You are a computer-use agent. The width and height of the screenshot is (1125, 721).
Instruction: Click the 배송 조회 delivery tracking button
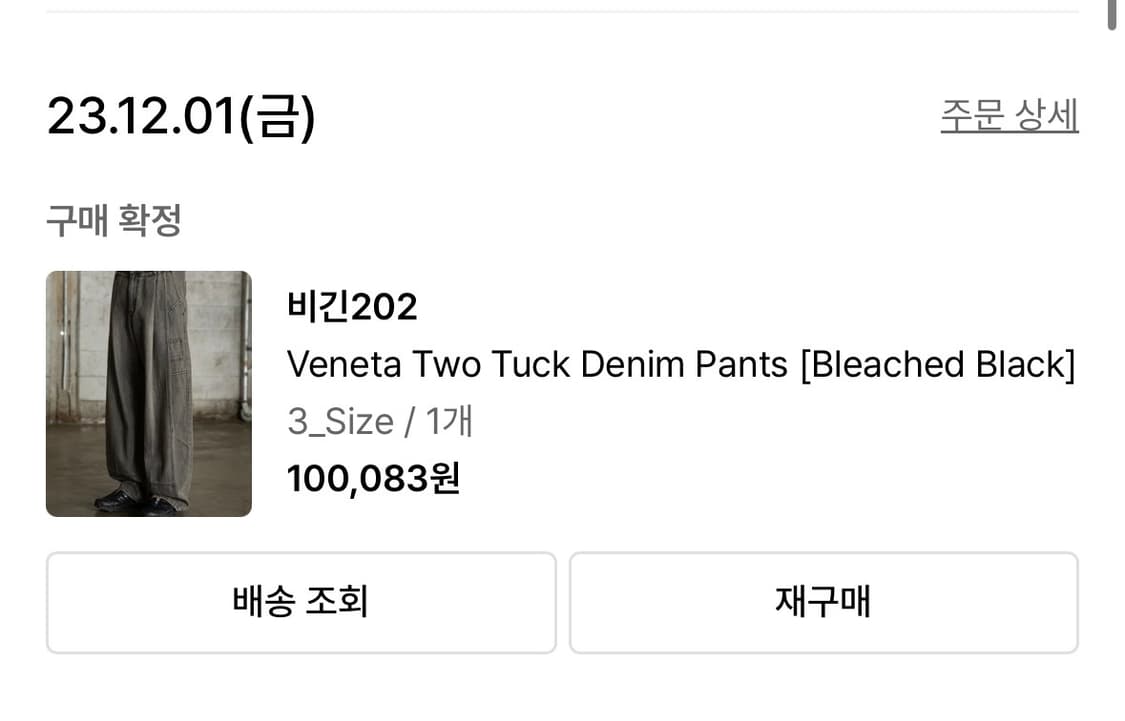(300, 602)
